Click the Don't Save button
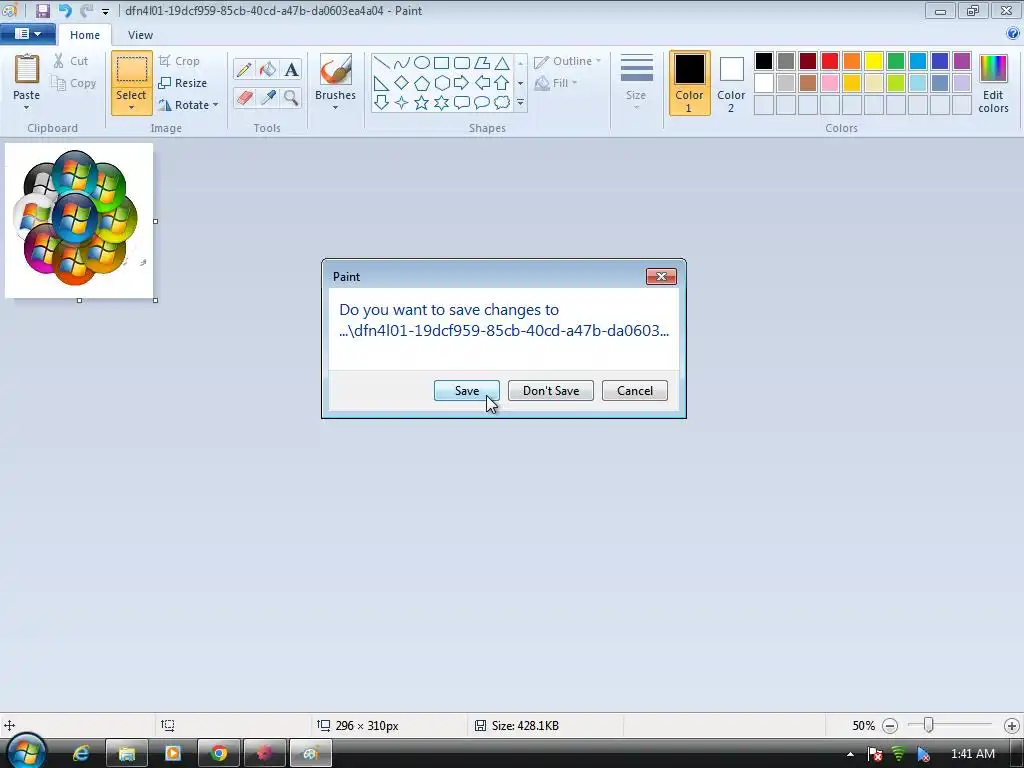 [x=551, y=391]
